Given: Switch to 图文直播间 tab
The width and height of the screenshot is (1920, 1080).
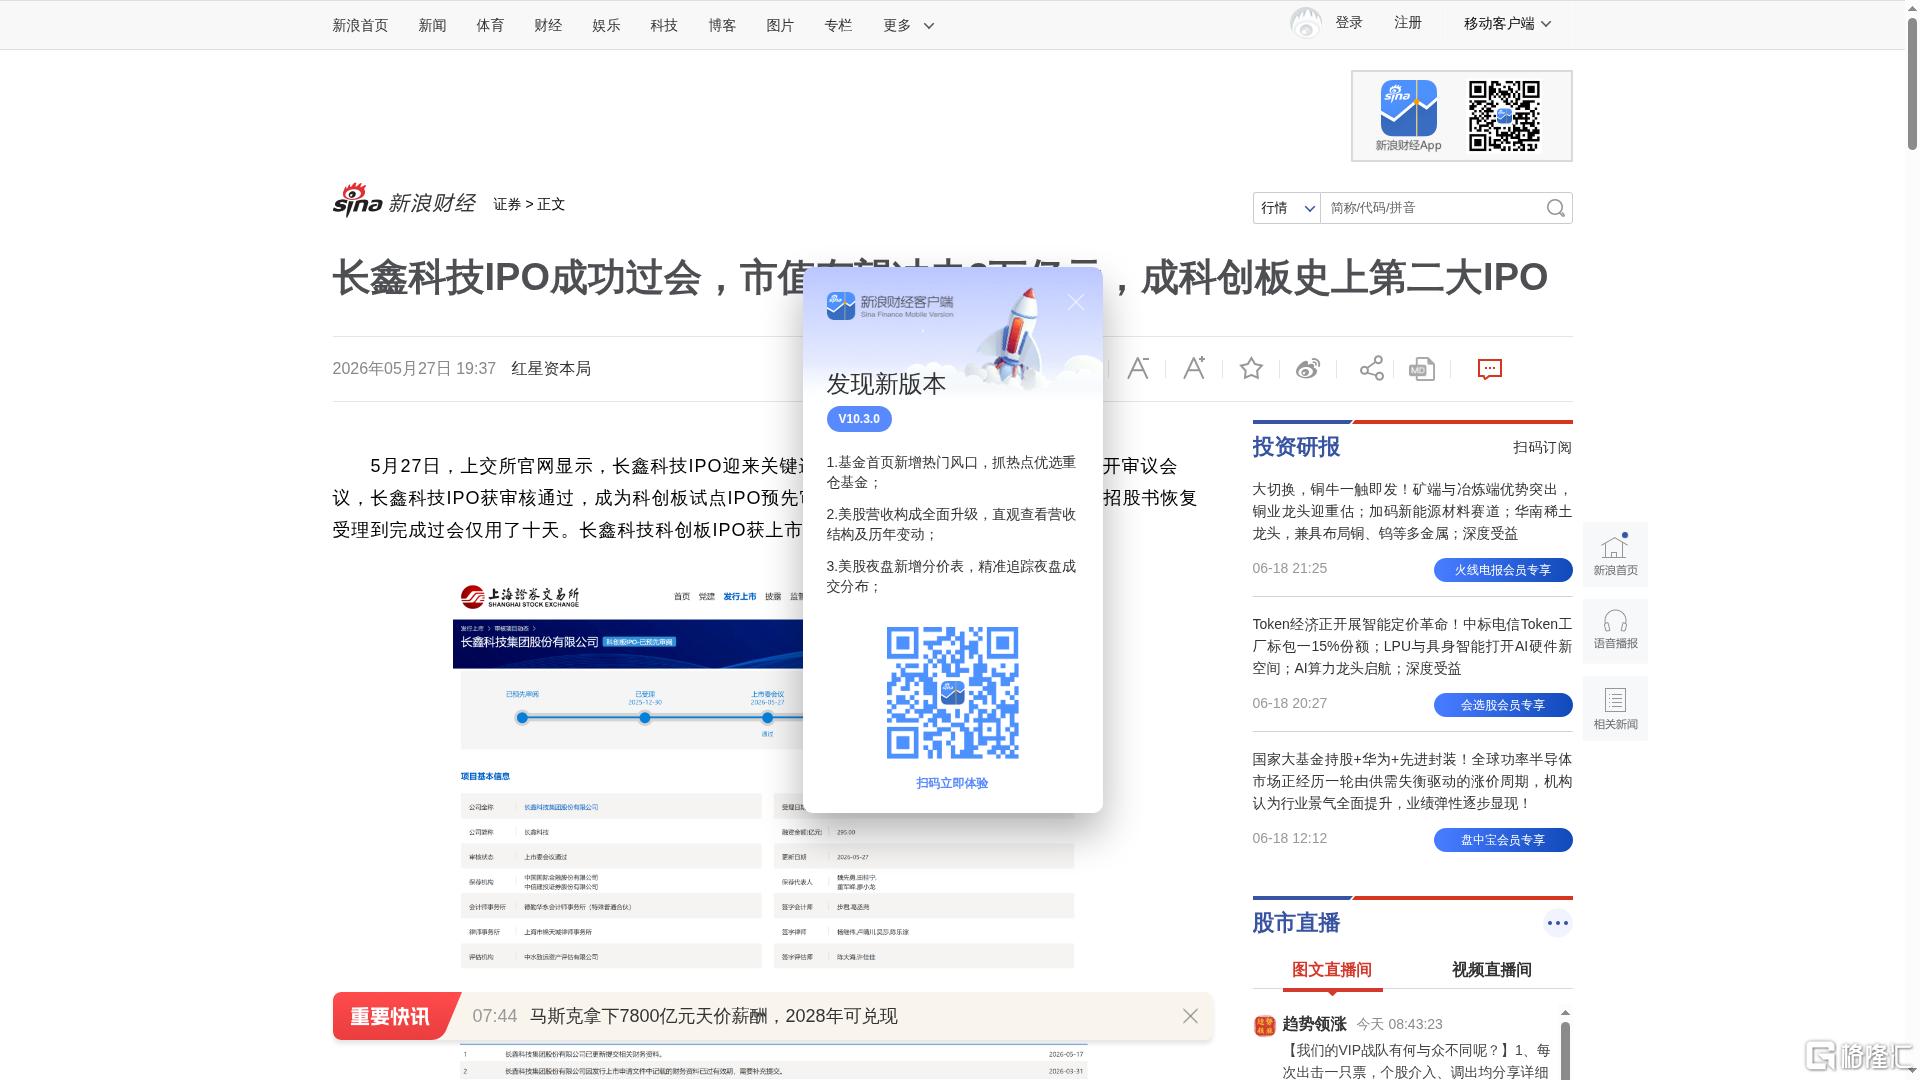Looking at the screenshot, I should [x=1332, y=969].
